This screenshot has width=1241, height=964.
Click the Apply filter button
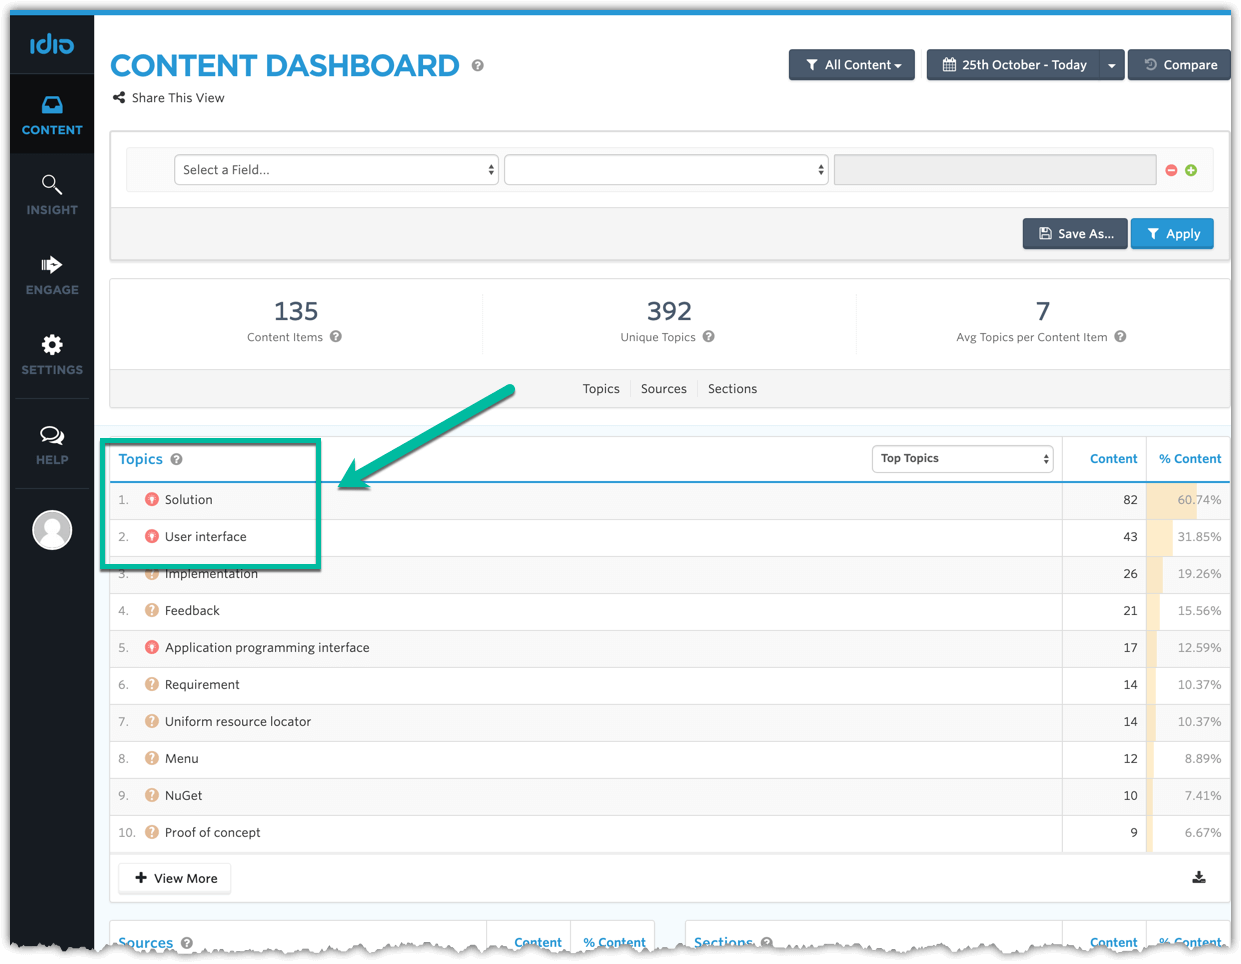pyautogui.click(x=1172, y=234)
